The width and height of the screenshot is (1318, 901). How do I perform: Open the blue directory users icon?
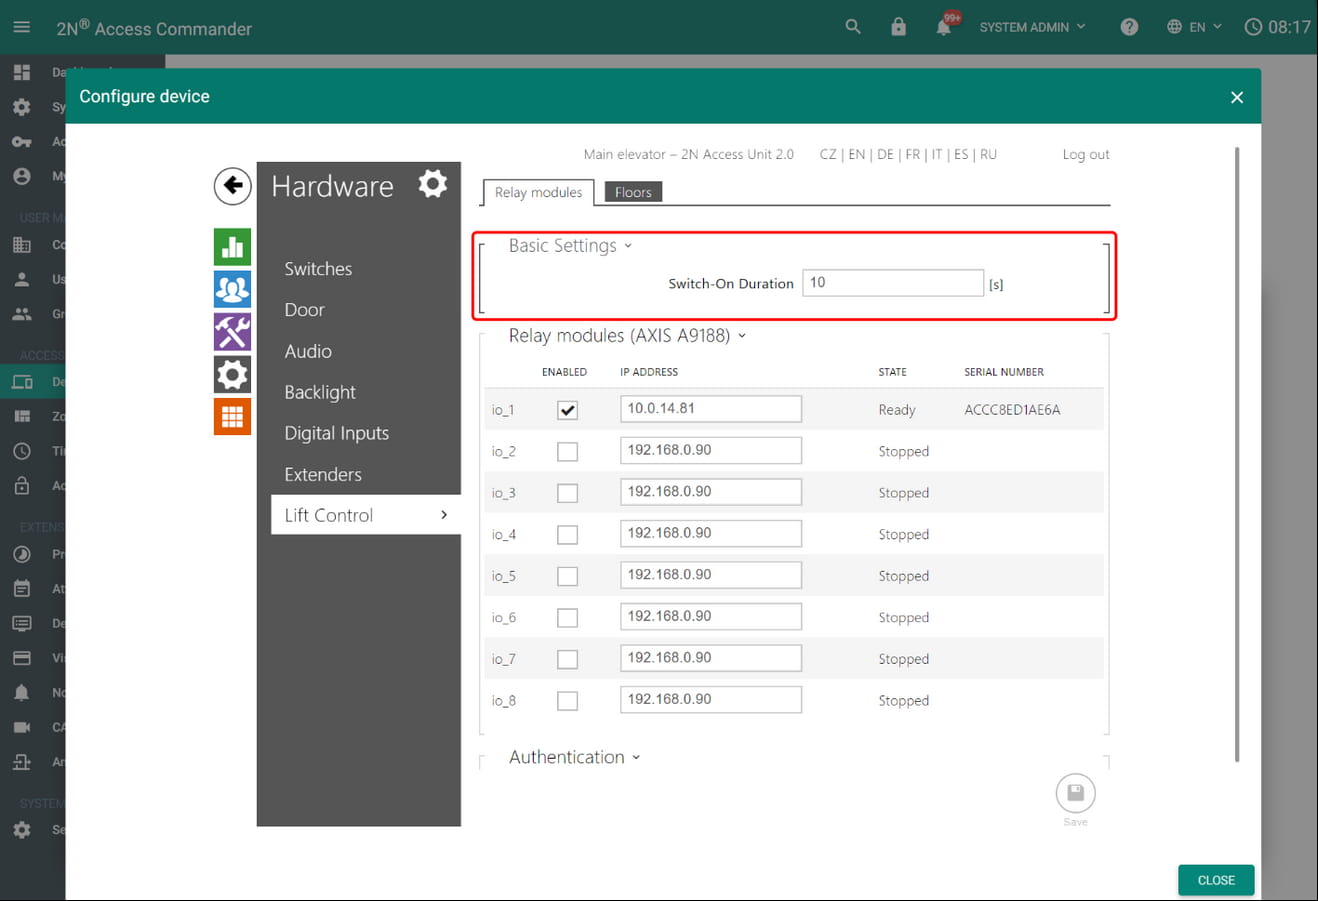pos(232,289)
